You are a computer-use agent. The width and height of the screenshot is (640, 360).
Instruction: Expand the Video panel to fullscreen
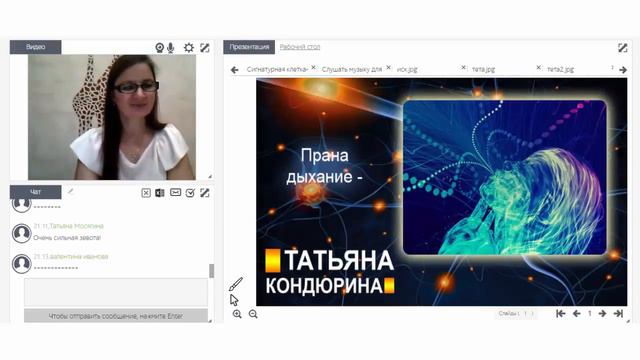coord(205,48)
